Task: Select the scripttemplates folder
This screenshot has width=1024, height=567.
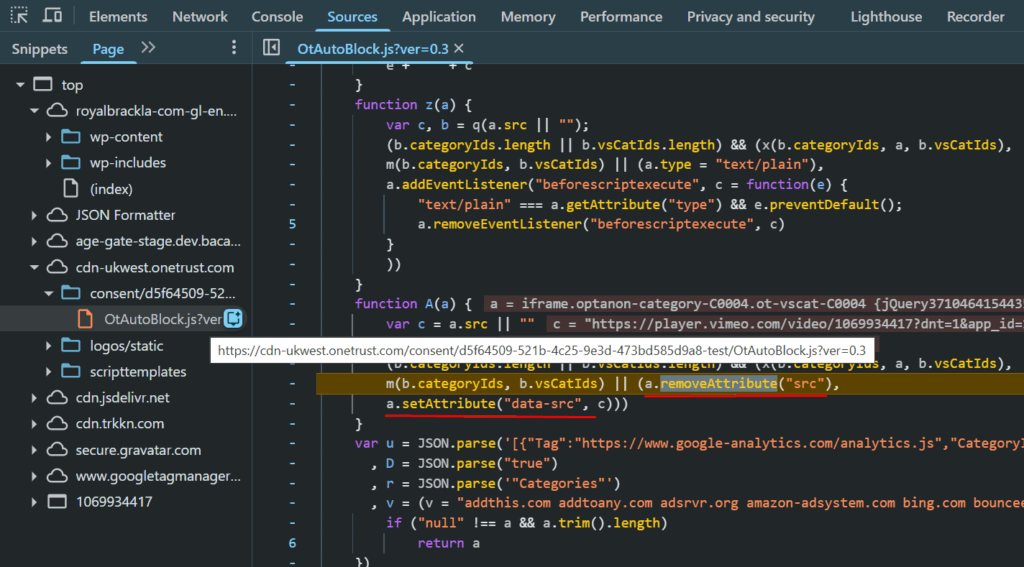Action: pos(137,372)
